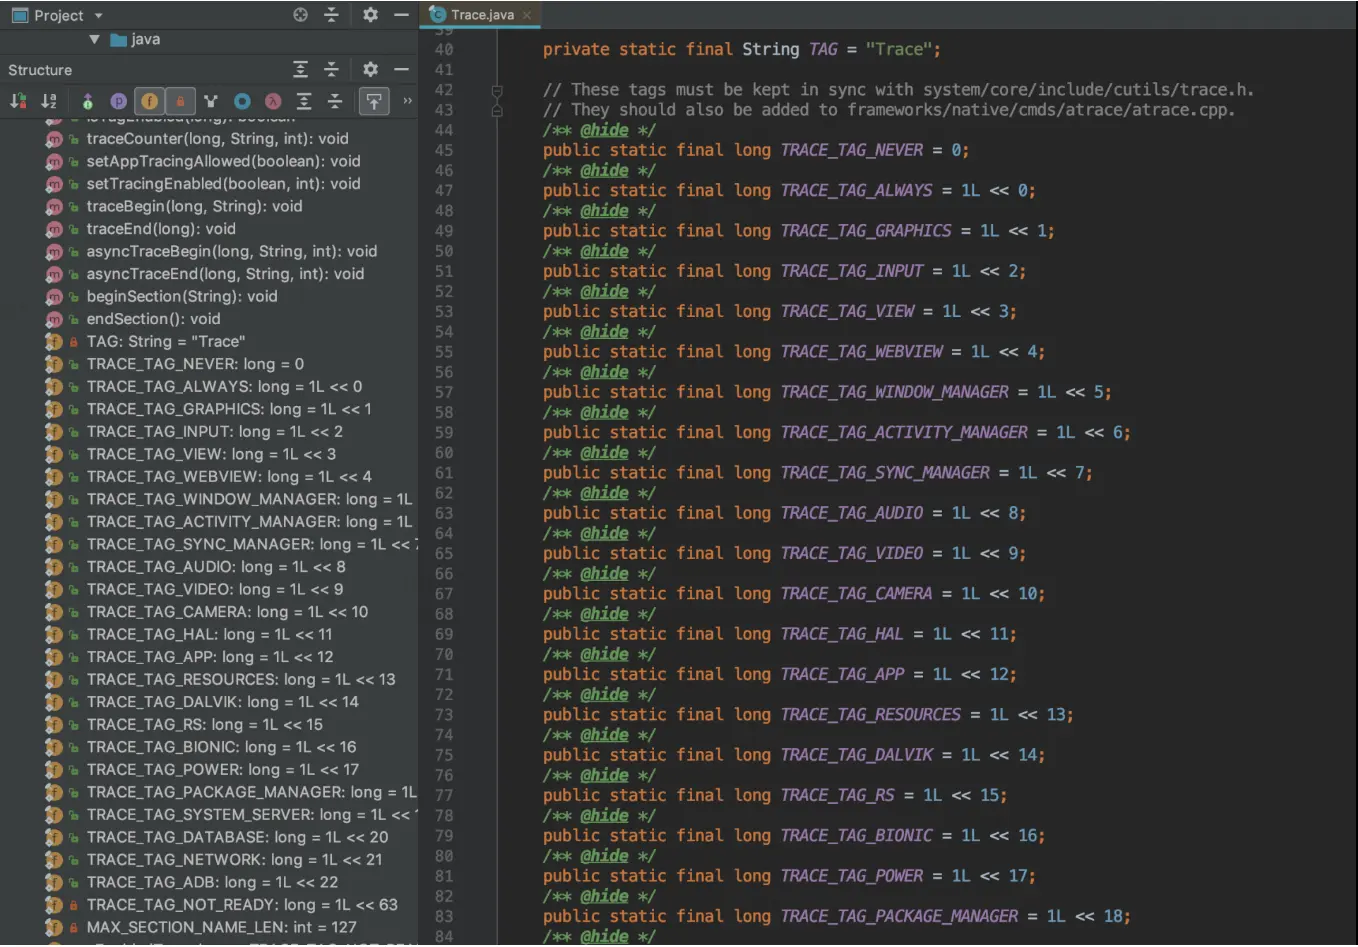Toggle Show Lambdas
This screenshot has width=1358, height=947.
pos(273,101)
